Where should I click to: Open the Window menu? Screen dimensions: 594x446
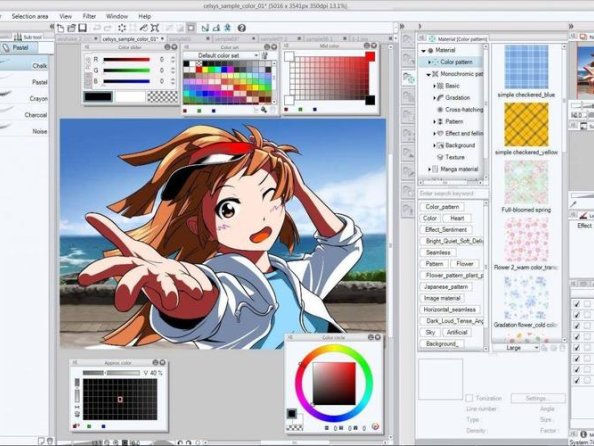(x=117, y=16)
